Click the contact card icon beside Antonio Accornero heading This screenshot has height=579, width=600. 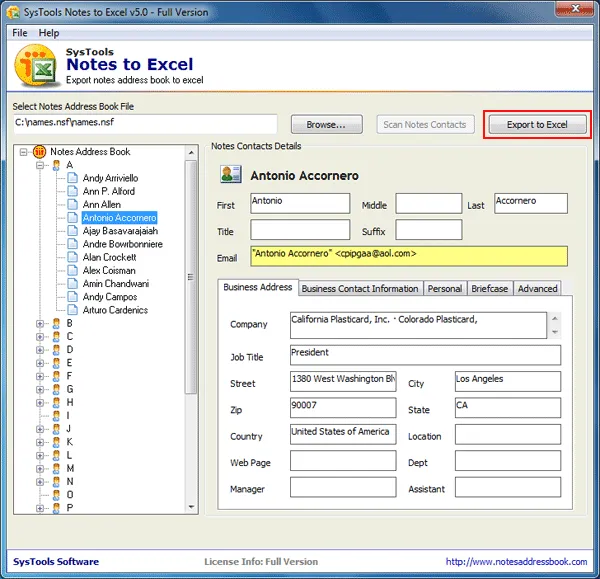tap(231, 174)
